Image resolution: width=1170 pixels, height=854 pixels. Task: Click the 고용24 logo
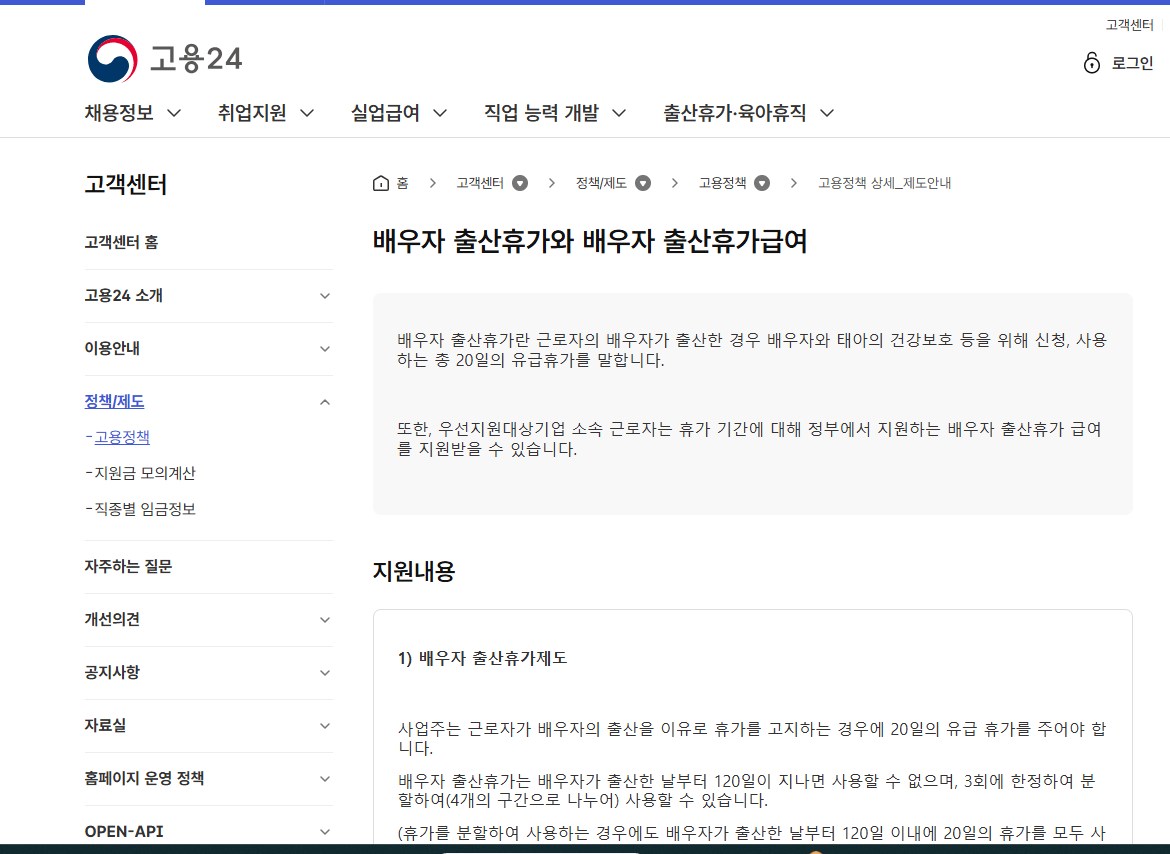(x=165, y=59)
